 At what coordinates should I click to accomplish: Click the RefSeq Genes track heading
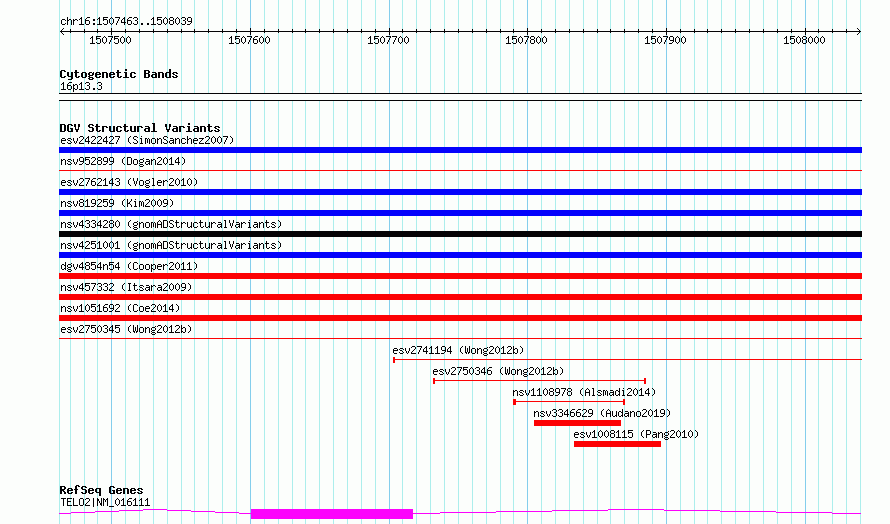pos(101,490)
